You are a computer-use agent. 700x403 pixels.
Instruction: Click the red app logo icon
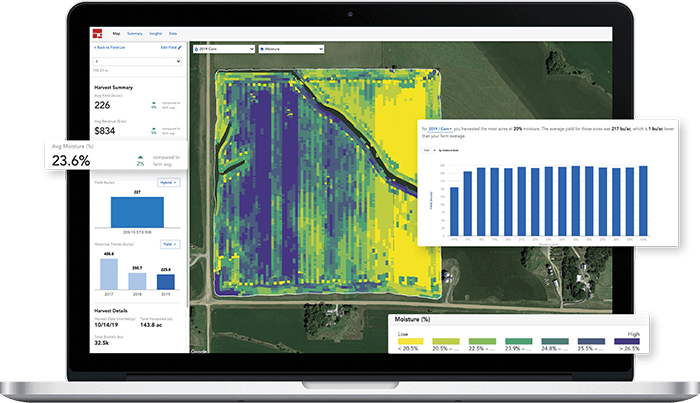(x=97, y=33)
